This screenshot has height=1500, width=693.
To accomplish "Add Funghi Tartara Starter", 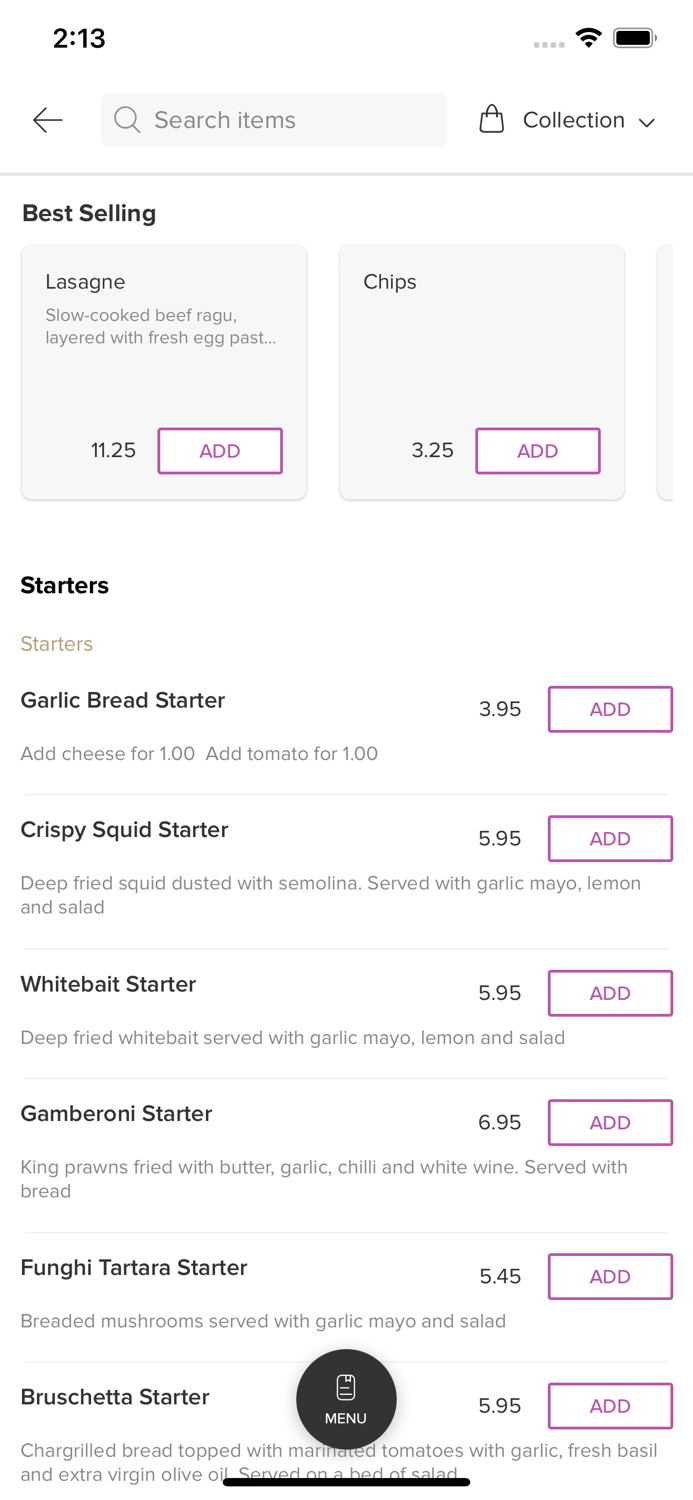I will click(609, 1276).
